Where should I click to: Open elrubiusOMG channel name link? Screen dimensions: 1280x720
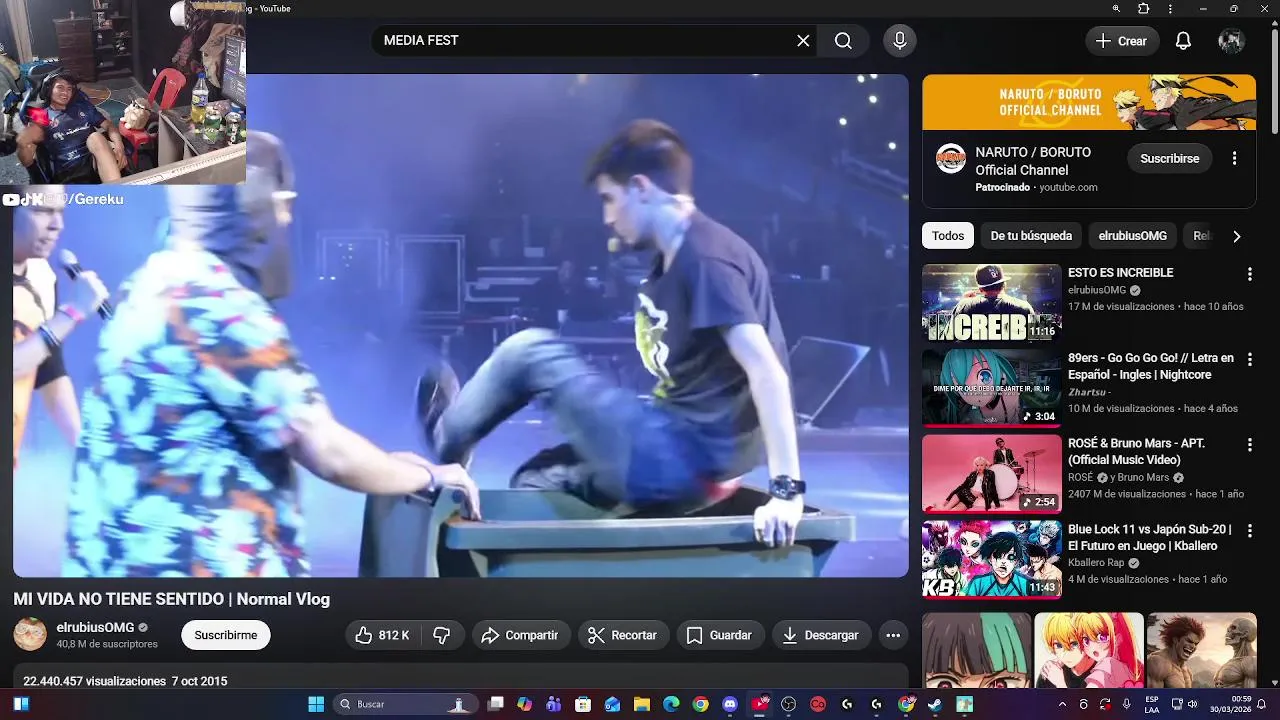coord(95,627)
